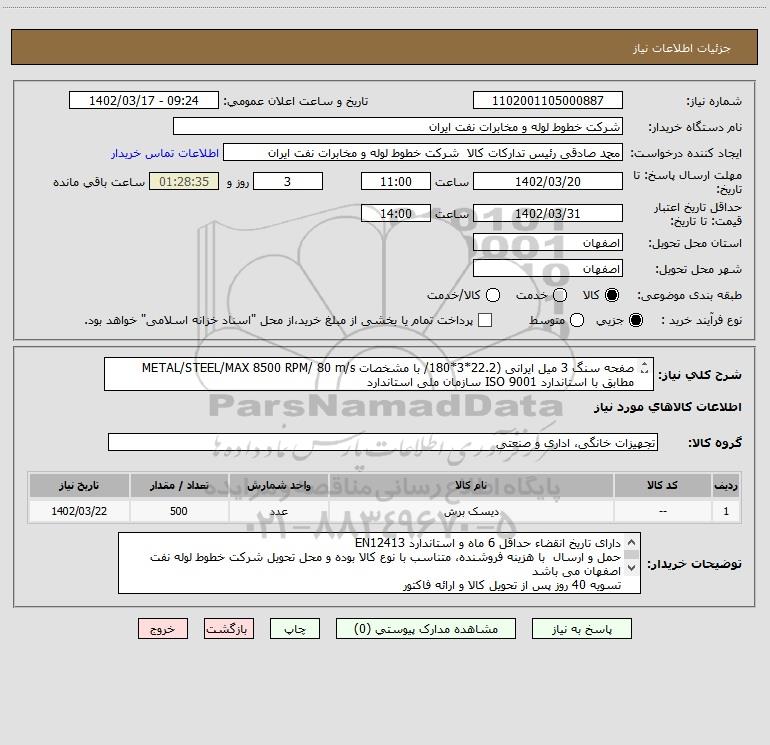The width and height of the screenshot is (770, 745).
Task: Click the 14:00 validity time field
Action: pos(396,213)
